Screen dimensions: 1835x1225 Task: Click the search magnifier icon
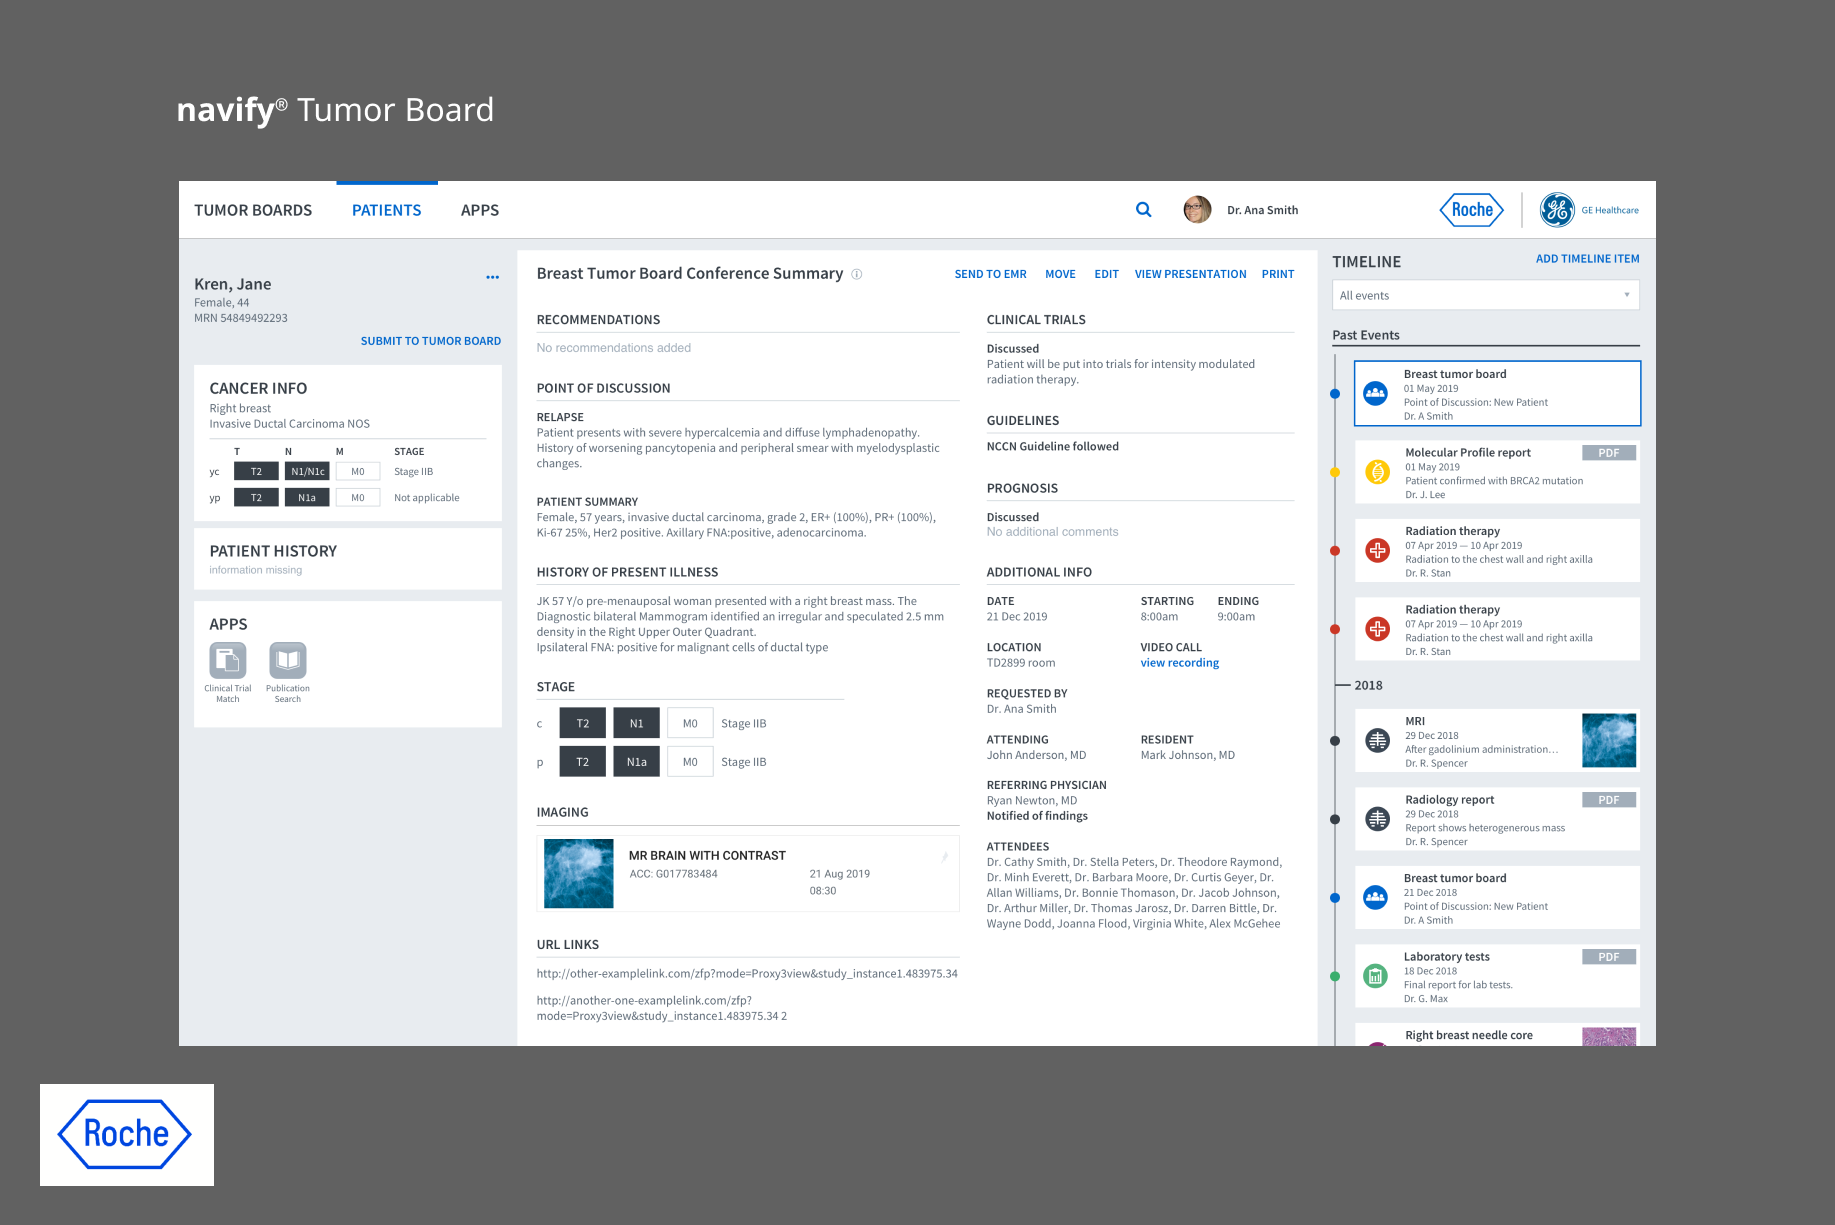(x=1143, y=210)
